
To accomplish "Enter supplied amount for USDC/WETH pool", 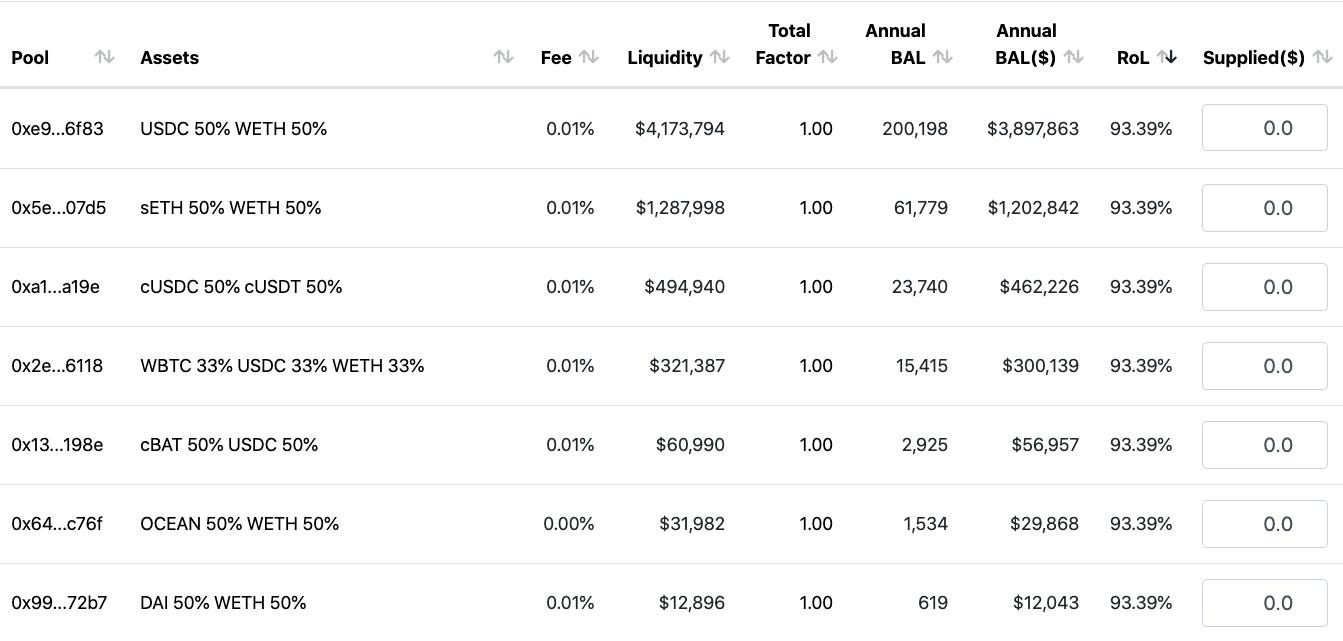I will (1265, 128).
